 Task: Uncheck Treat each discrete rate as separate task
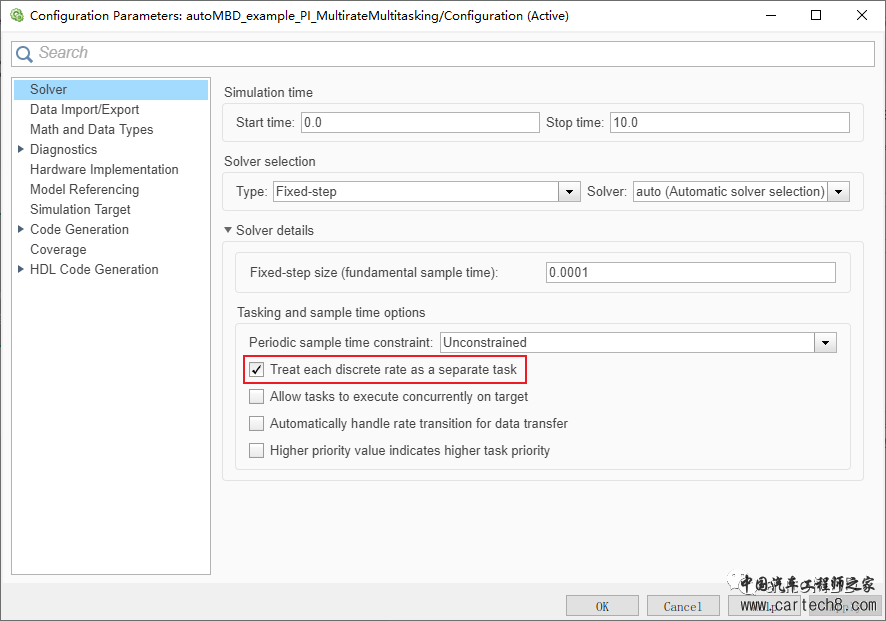(x=257, y=370)
